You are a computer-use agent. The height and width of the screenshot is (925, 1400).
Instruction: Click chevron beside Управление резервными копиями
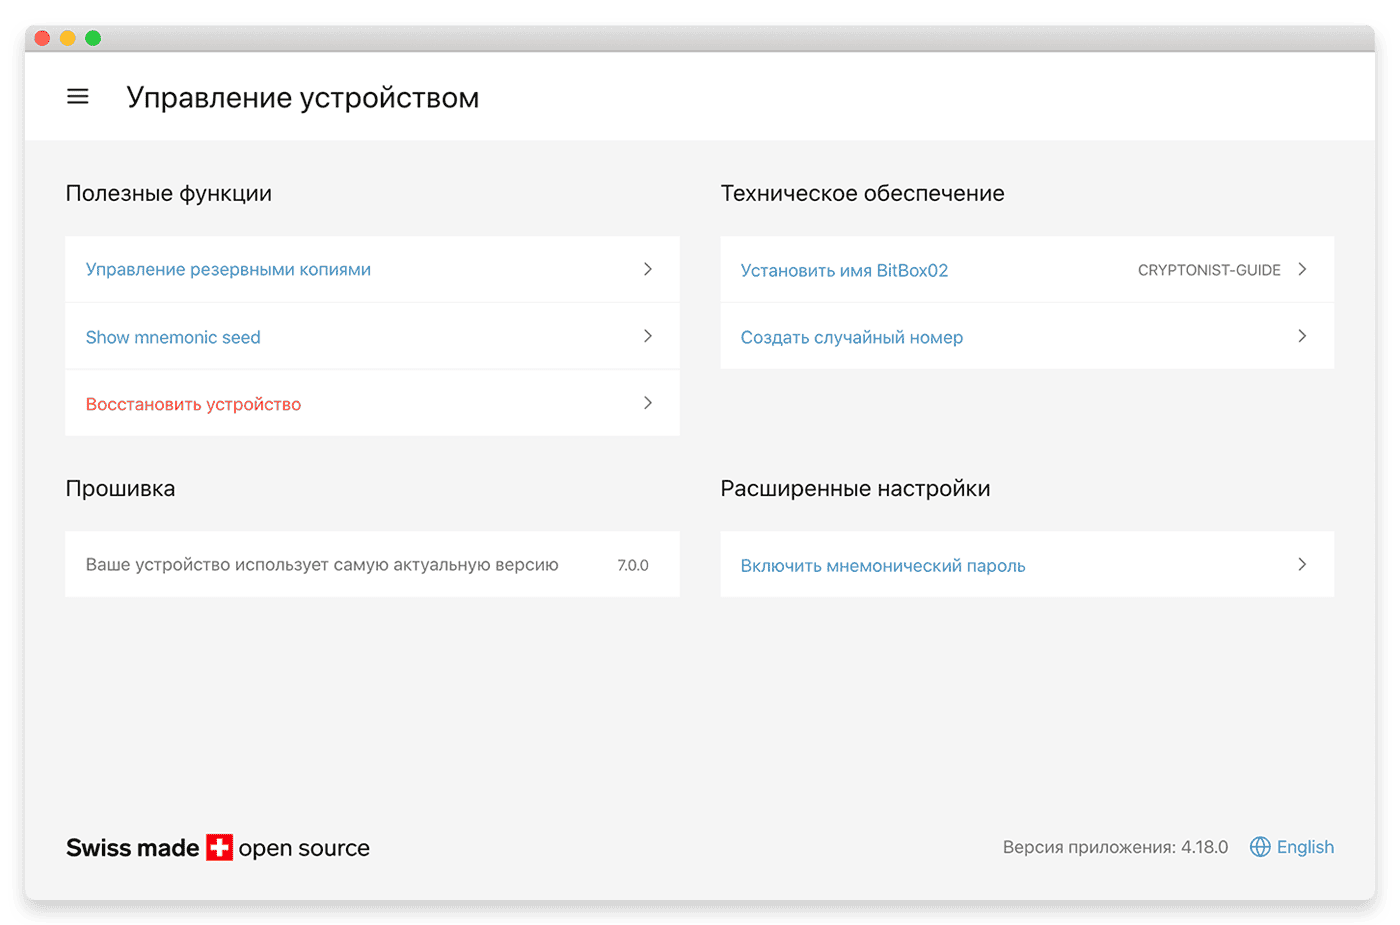[648, 269]
